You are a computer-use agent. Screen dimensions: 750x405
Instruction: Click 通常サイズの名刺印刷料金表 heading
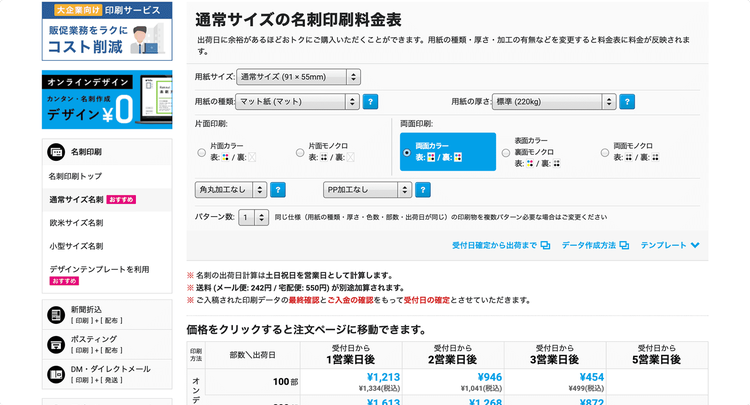tap(298, 20)
